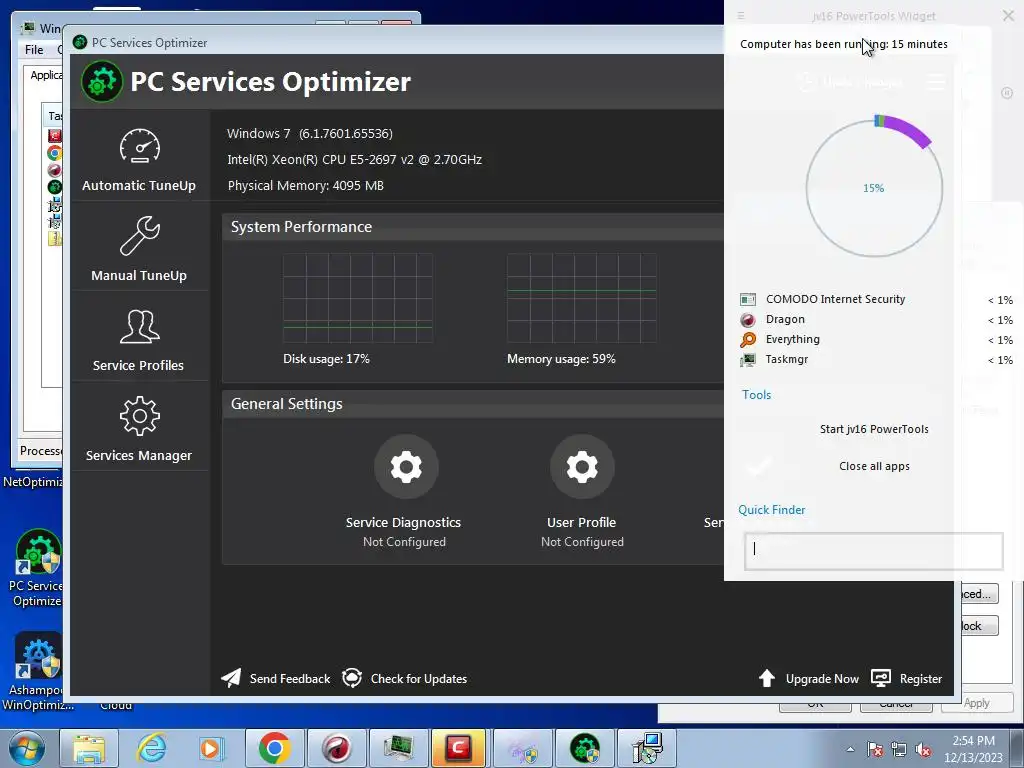The image size is (1024, 768).
Task: Click the Dragon browser icon in widget list
Action: pyautogui.click(x=748, y=319)
